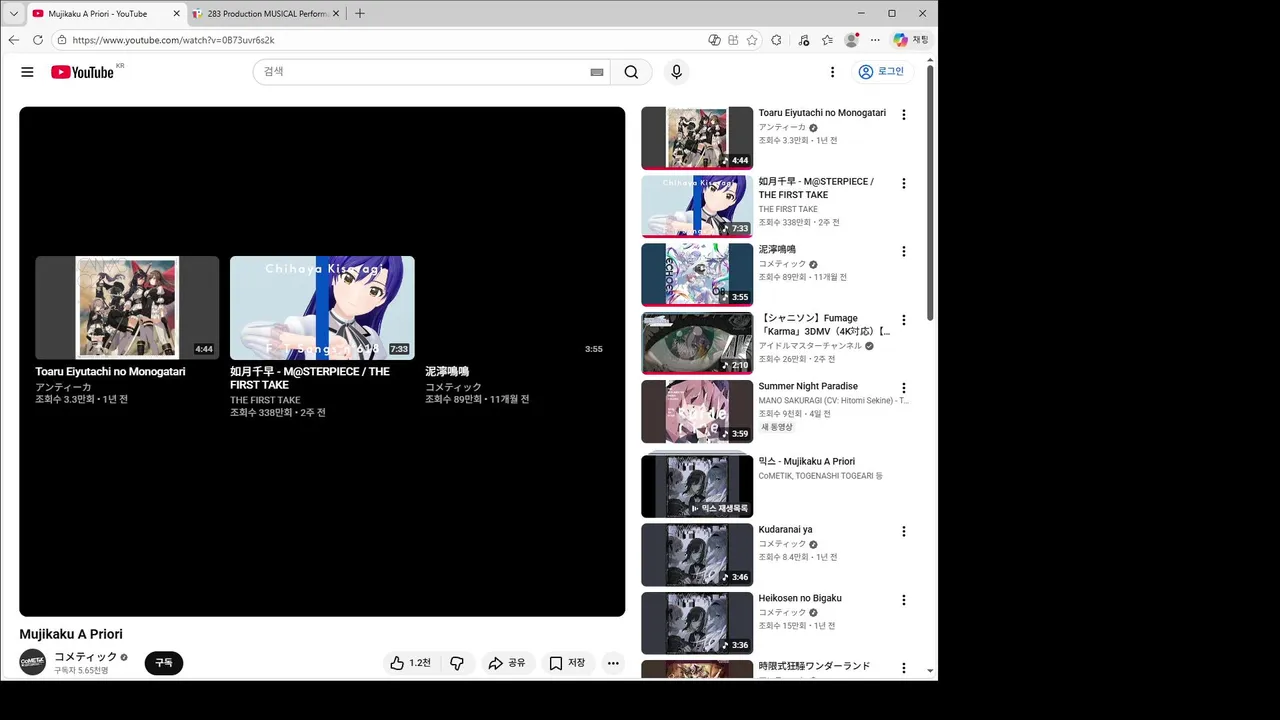Open sidebar Toaru Eiyutachi no Monogatari thumbnail
The width and height of the screenshot is (1280, 720).
697,138
